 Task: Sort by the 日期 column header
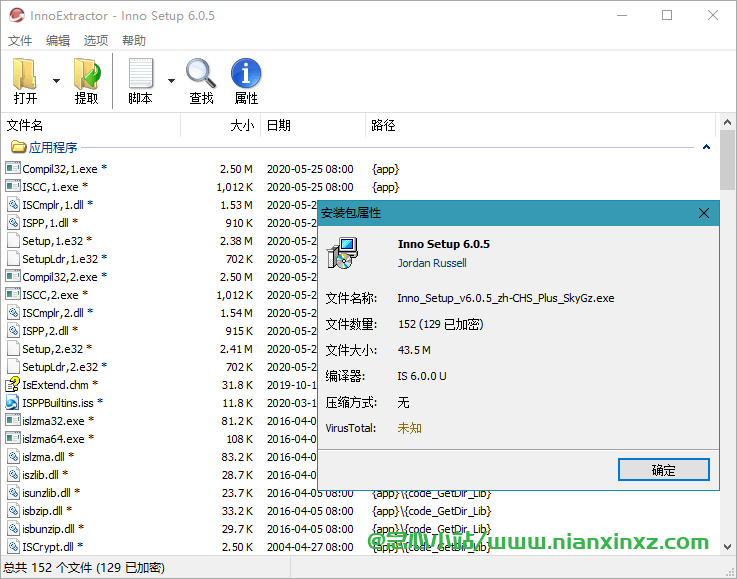(x=313, y=125)
